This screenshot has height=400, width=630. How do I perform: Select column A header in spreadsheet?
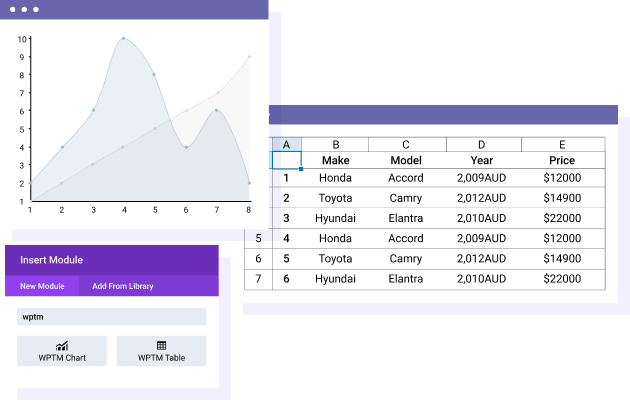(286, 144)
